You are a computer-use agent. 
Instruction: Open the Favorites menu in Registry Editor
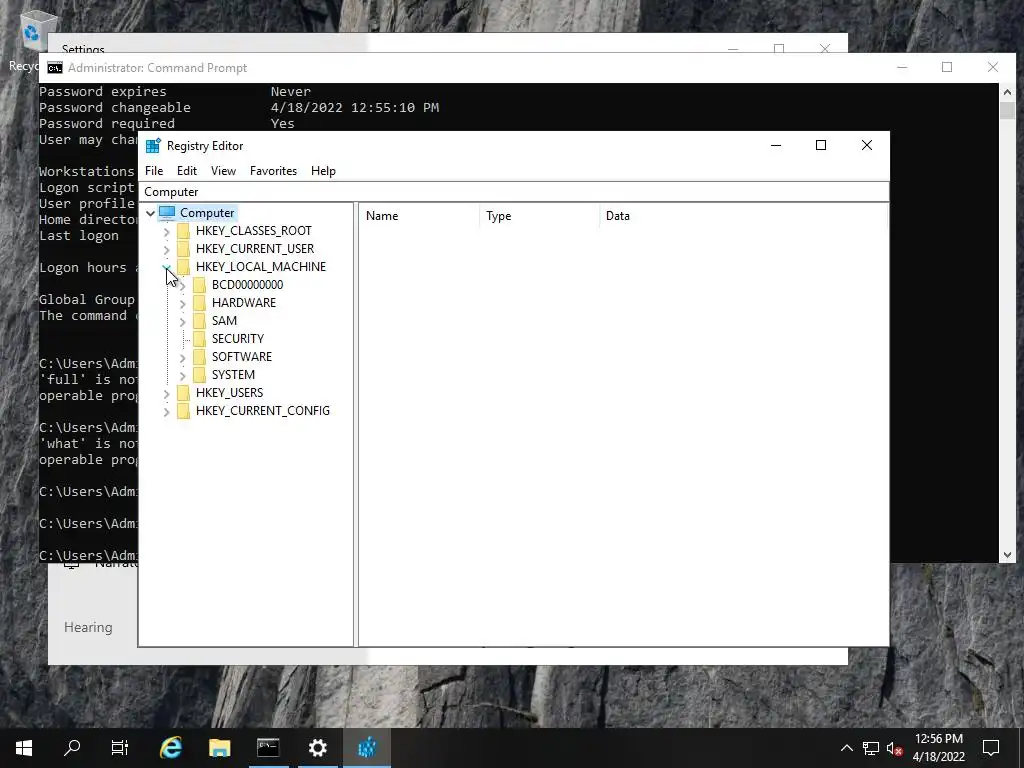pos(273,170)
